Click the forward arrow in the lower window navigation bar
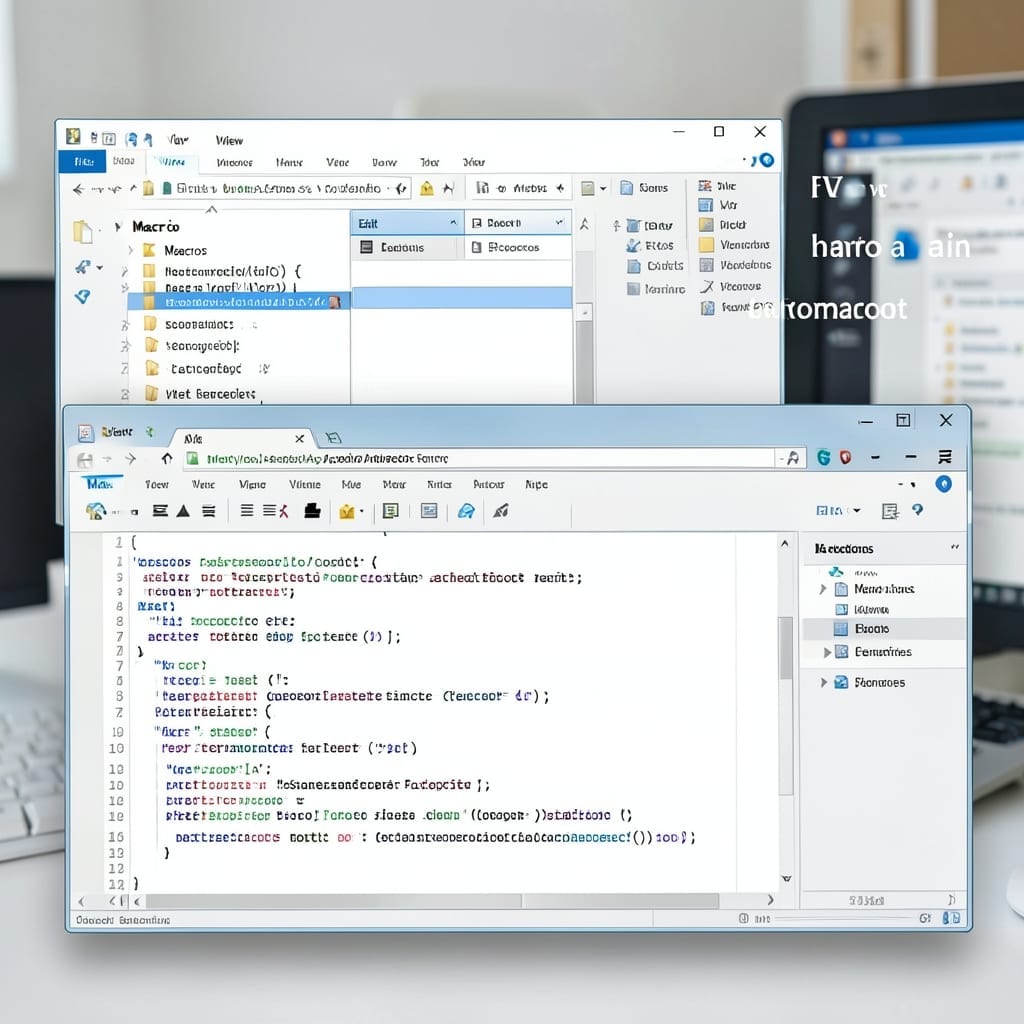1024x1024 pixels. [131, 459]
